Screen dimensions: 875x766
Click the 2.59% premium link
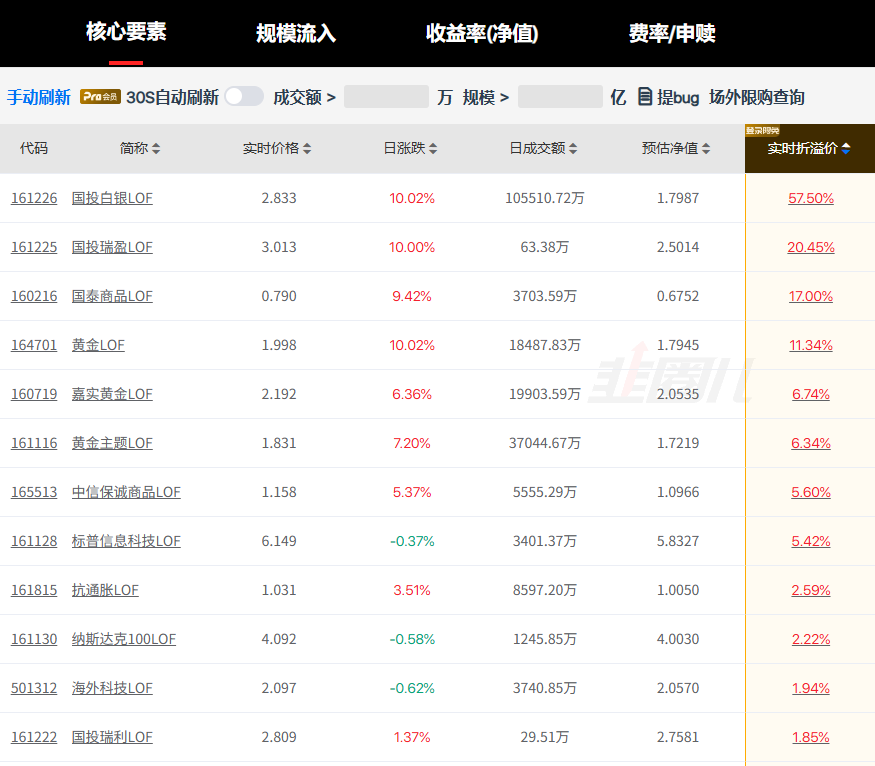pyautogui.click(x=811, y=591)
